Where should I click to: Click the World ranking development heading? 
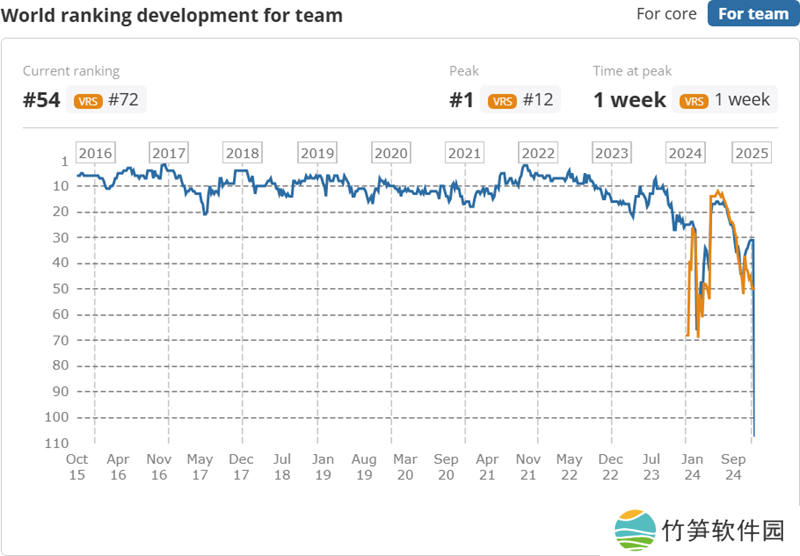click(173, 15)
